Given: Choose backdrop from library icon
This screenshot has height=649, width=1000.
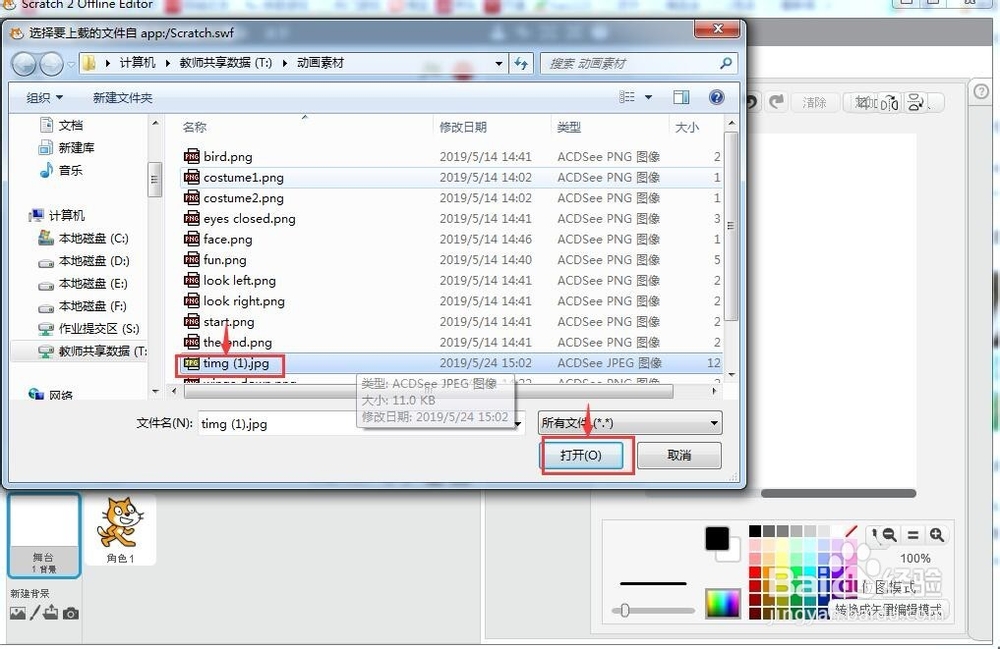Looking at the screenshot, I should (x=18, y=613).
